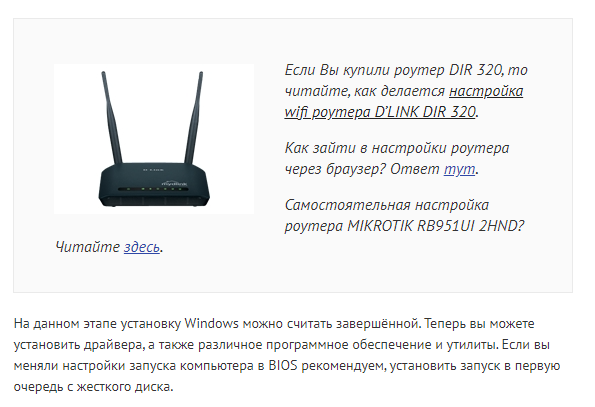Viewport: 595px width, 407px height.
Task: Select the router's right antenna
Action: (194, 117)
